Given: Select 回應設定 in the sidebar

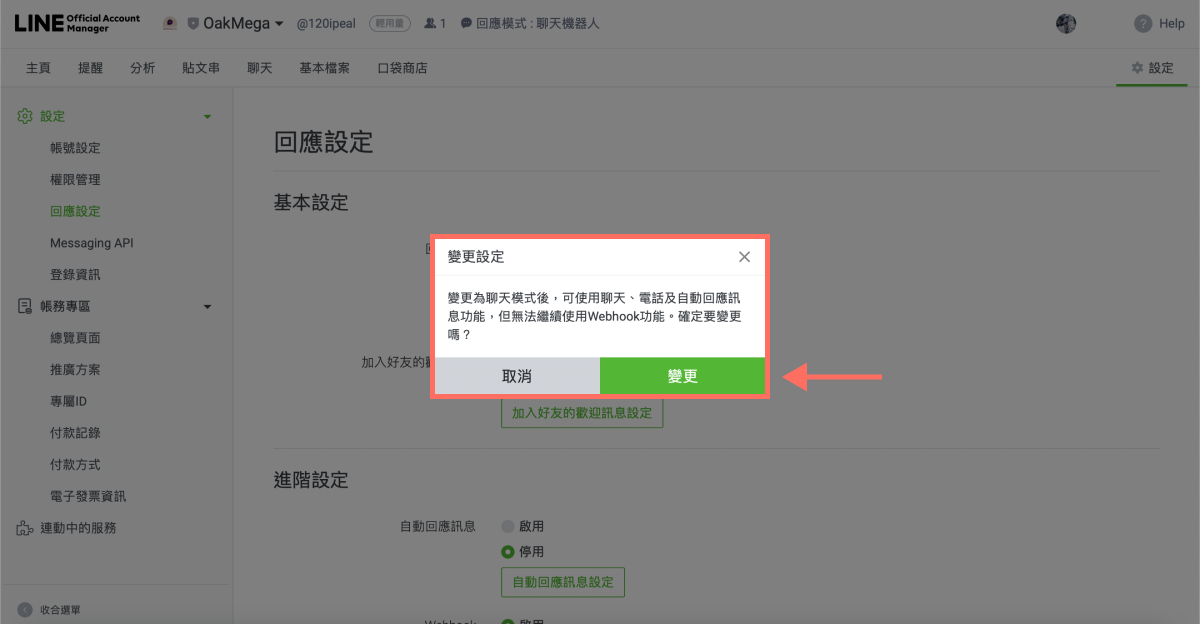Looking at the screenshot, I should coord(75,212).
